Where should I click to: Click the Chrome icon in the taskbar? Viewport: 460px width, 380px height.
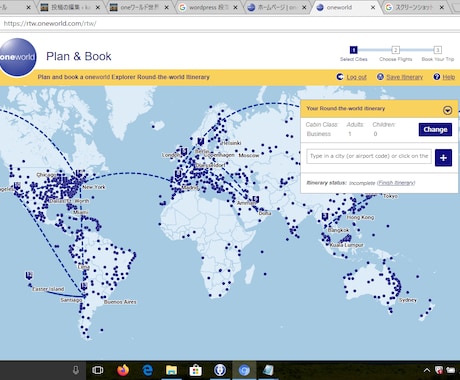pyautogui.click(x=244, y=370)
